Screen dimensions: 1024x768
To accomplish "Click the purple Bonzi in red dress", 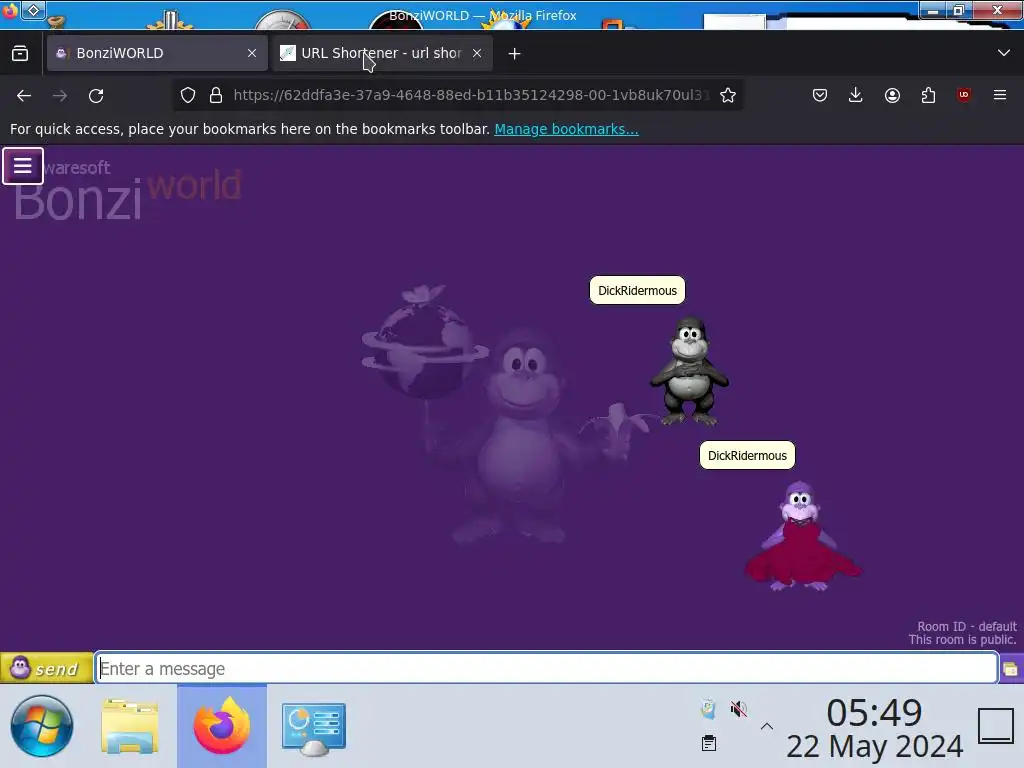I will click(803, 537).
